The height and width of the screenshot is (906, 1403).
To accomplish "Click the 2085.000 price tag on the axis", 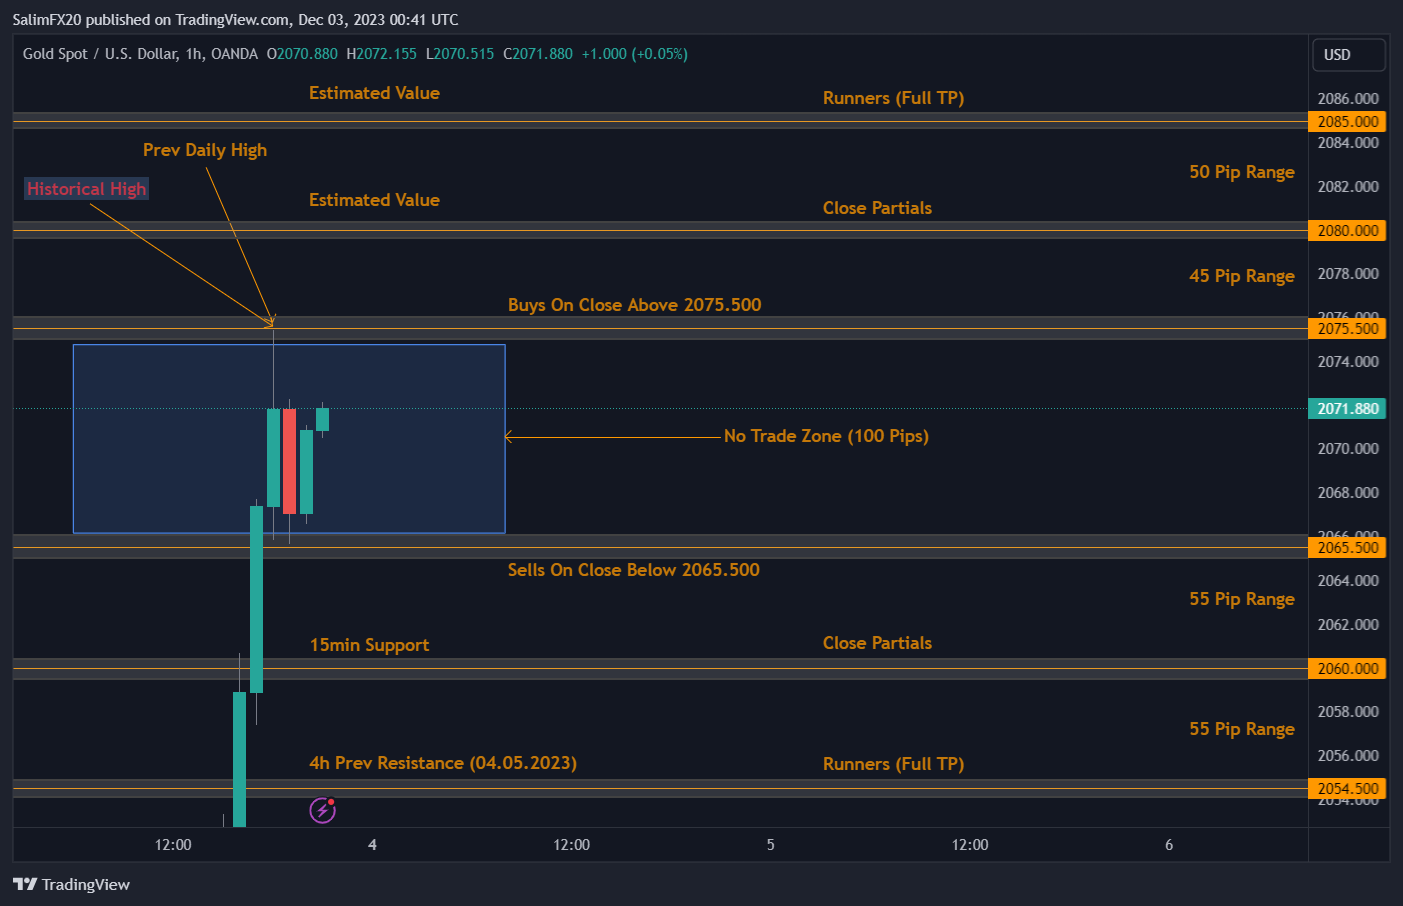I will (x=1347, y=121).
